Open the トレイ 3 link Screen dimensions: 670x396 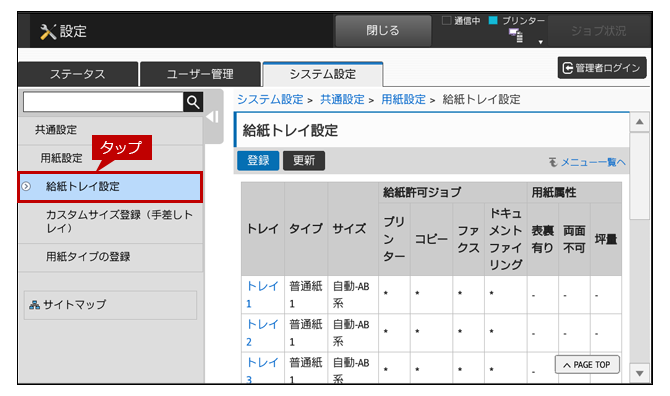(262, 370)
